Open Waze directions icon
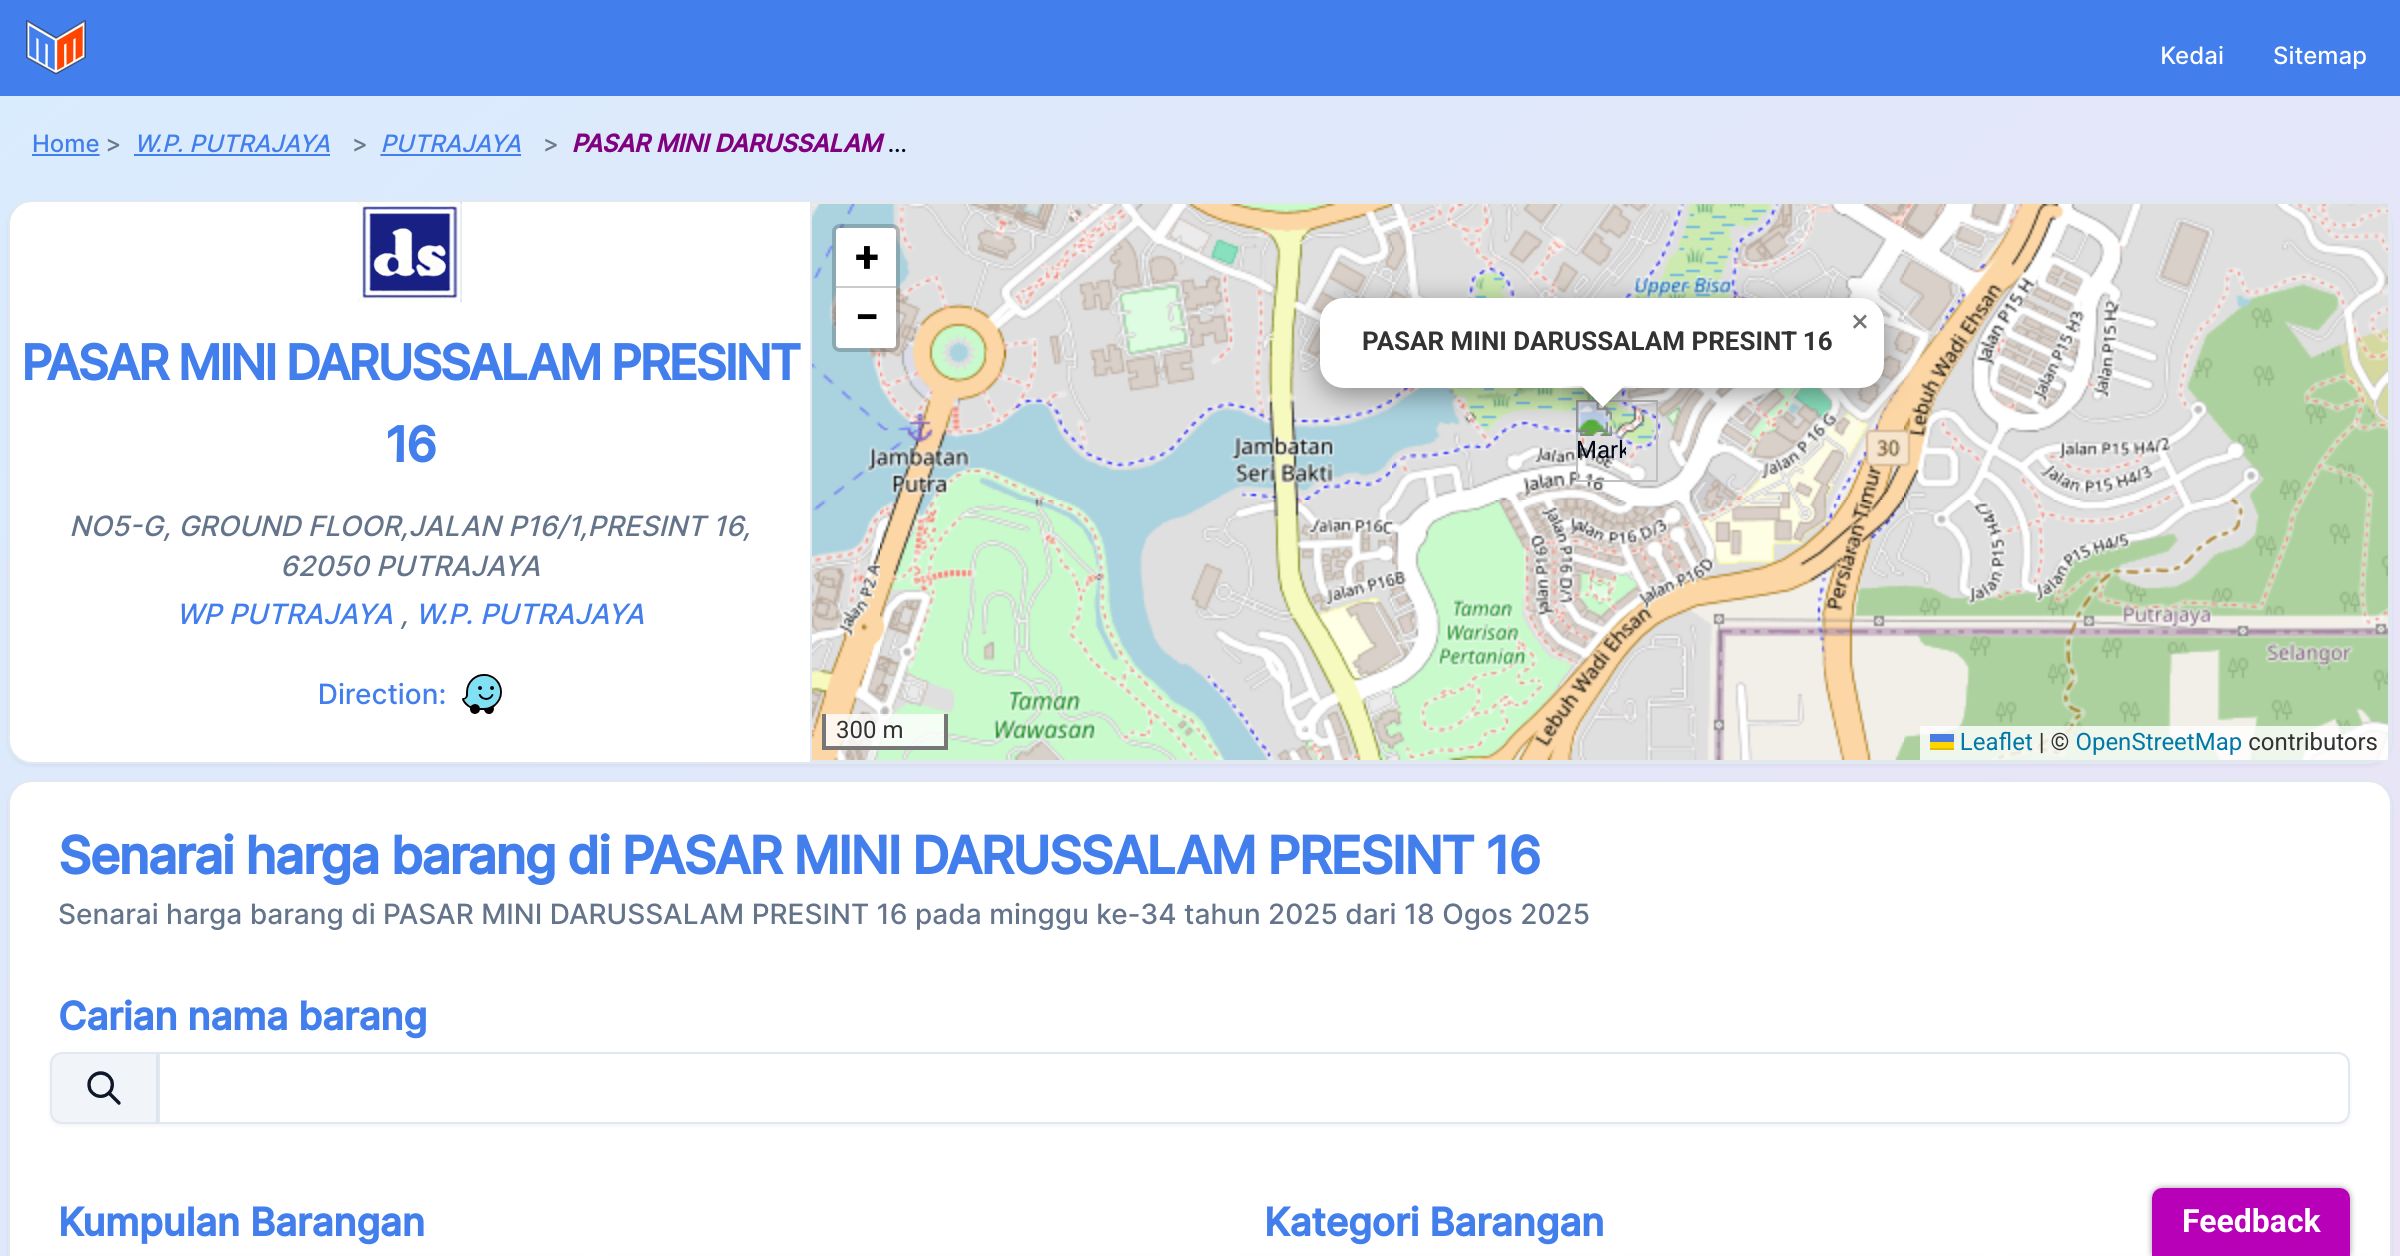Screen dimensions: 2400x1256 [x=482, y=693]
